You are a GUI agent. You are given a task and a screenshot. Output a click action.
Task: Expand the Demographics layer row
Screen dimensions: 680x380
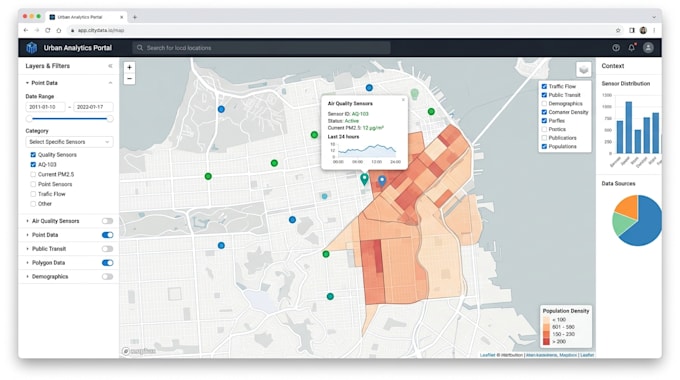28,277
